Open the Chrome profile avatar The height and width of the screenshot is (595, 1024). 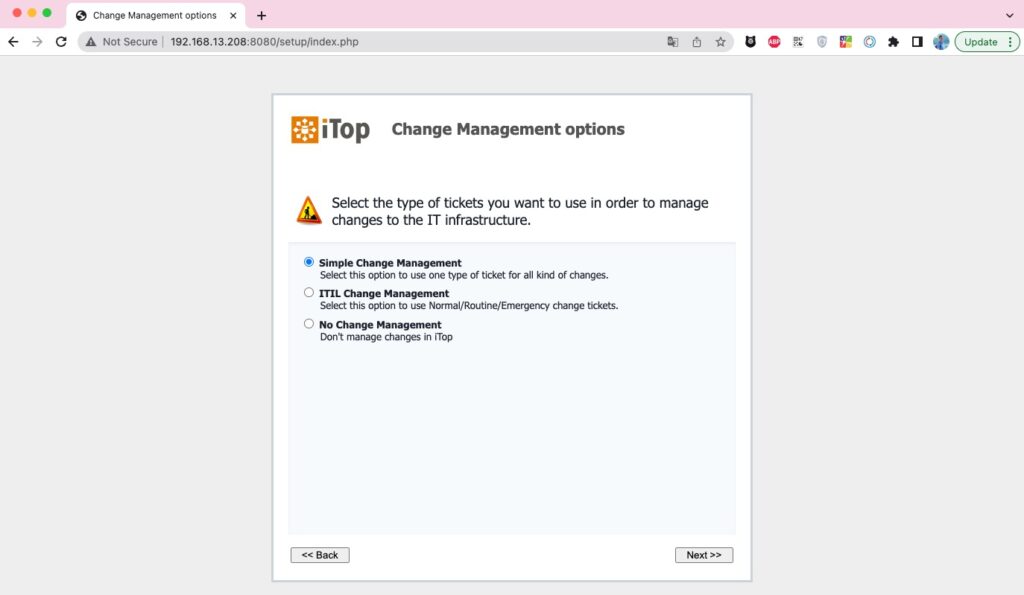click(x=941, y=42)
